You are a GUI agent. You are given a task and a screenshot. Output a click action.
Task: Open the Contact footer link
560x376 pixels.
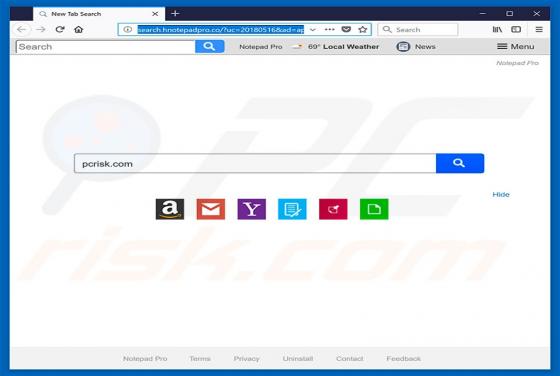point(350,359)
